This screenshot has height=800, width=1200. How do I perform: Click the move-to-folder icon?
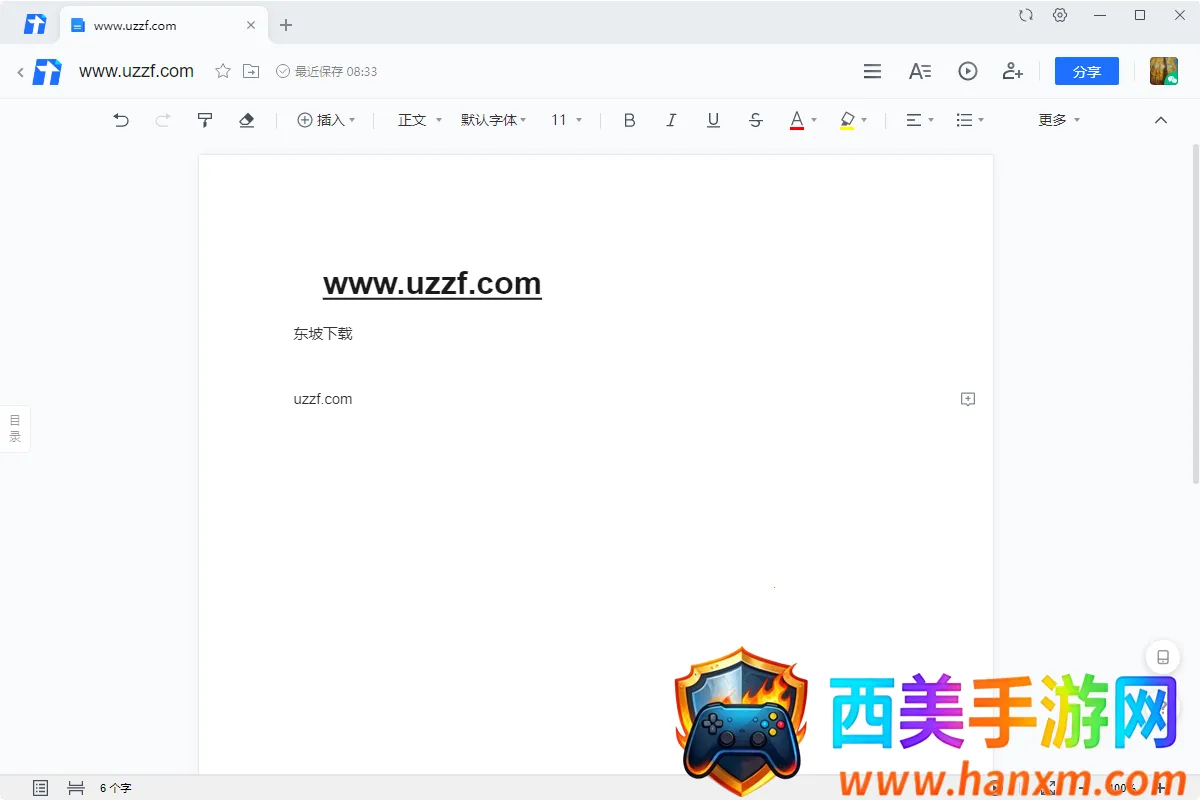point(251,71)
